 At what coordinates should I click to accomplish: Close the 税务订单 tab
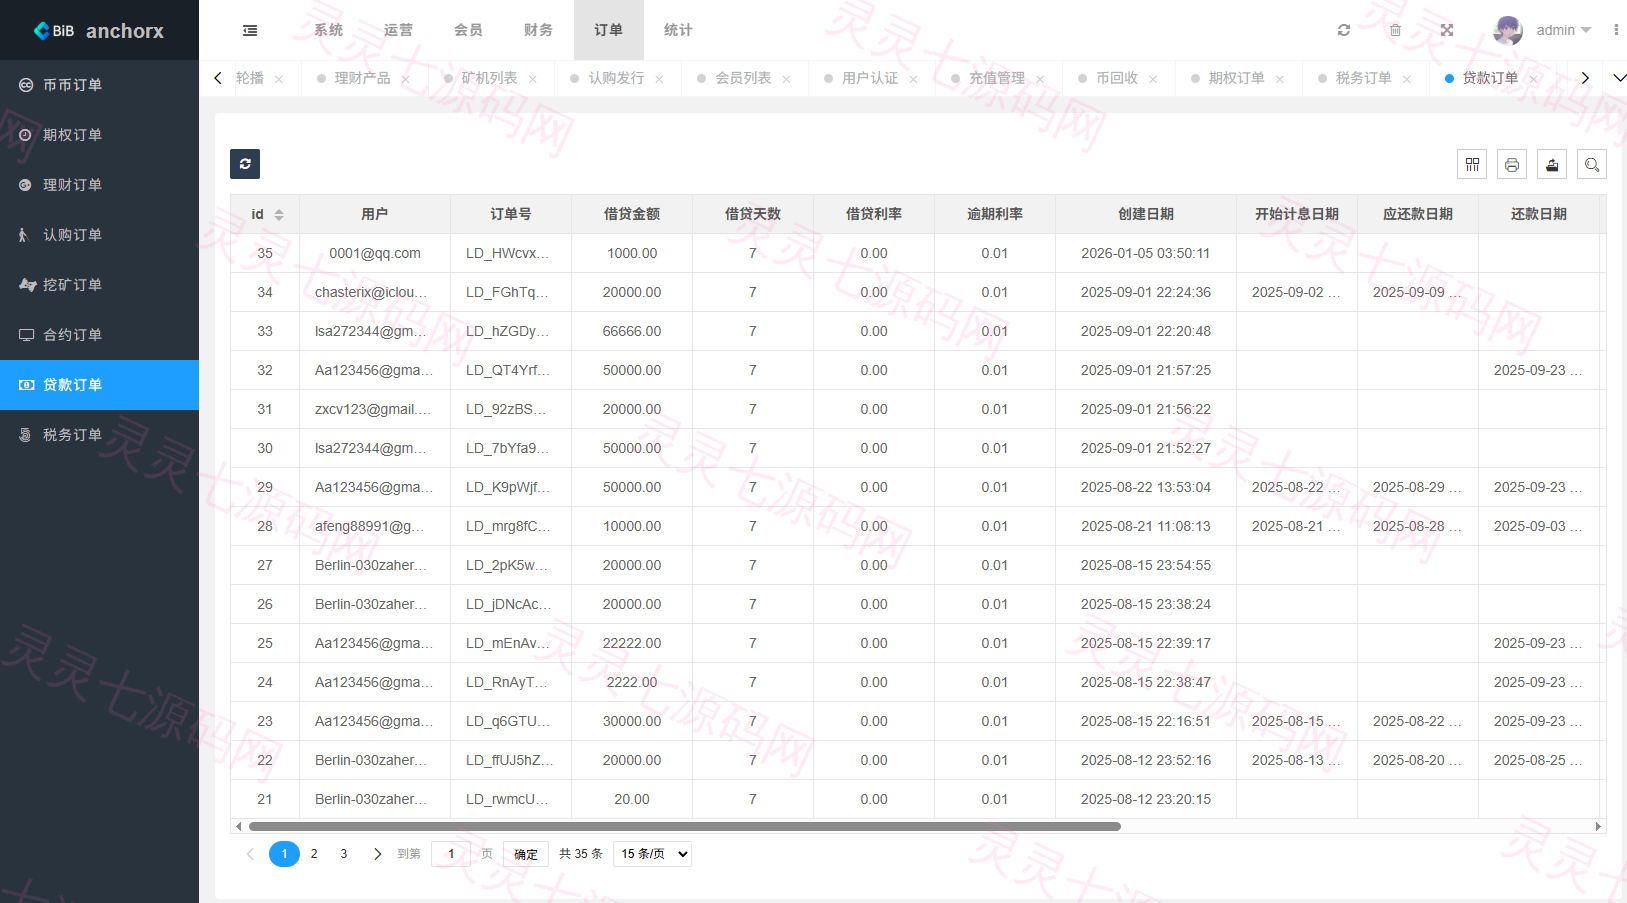point(1407,79)
